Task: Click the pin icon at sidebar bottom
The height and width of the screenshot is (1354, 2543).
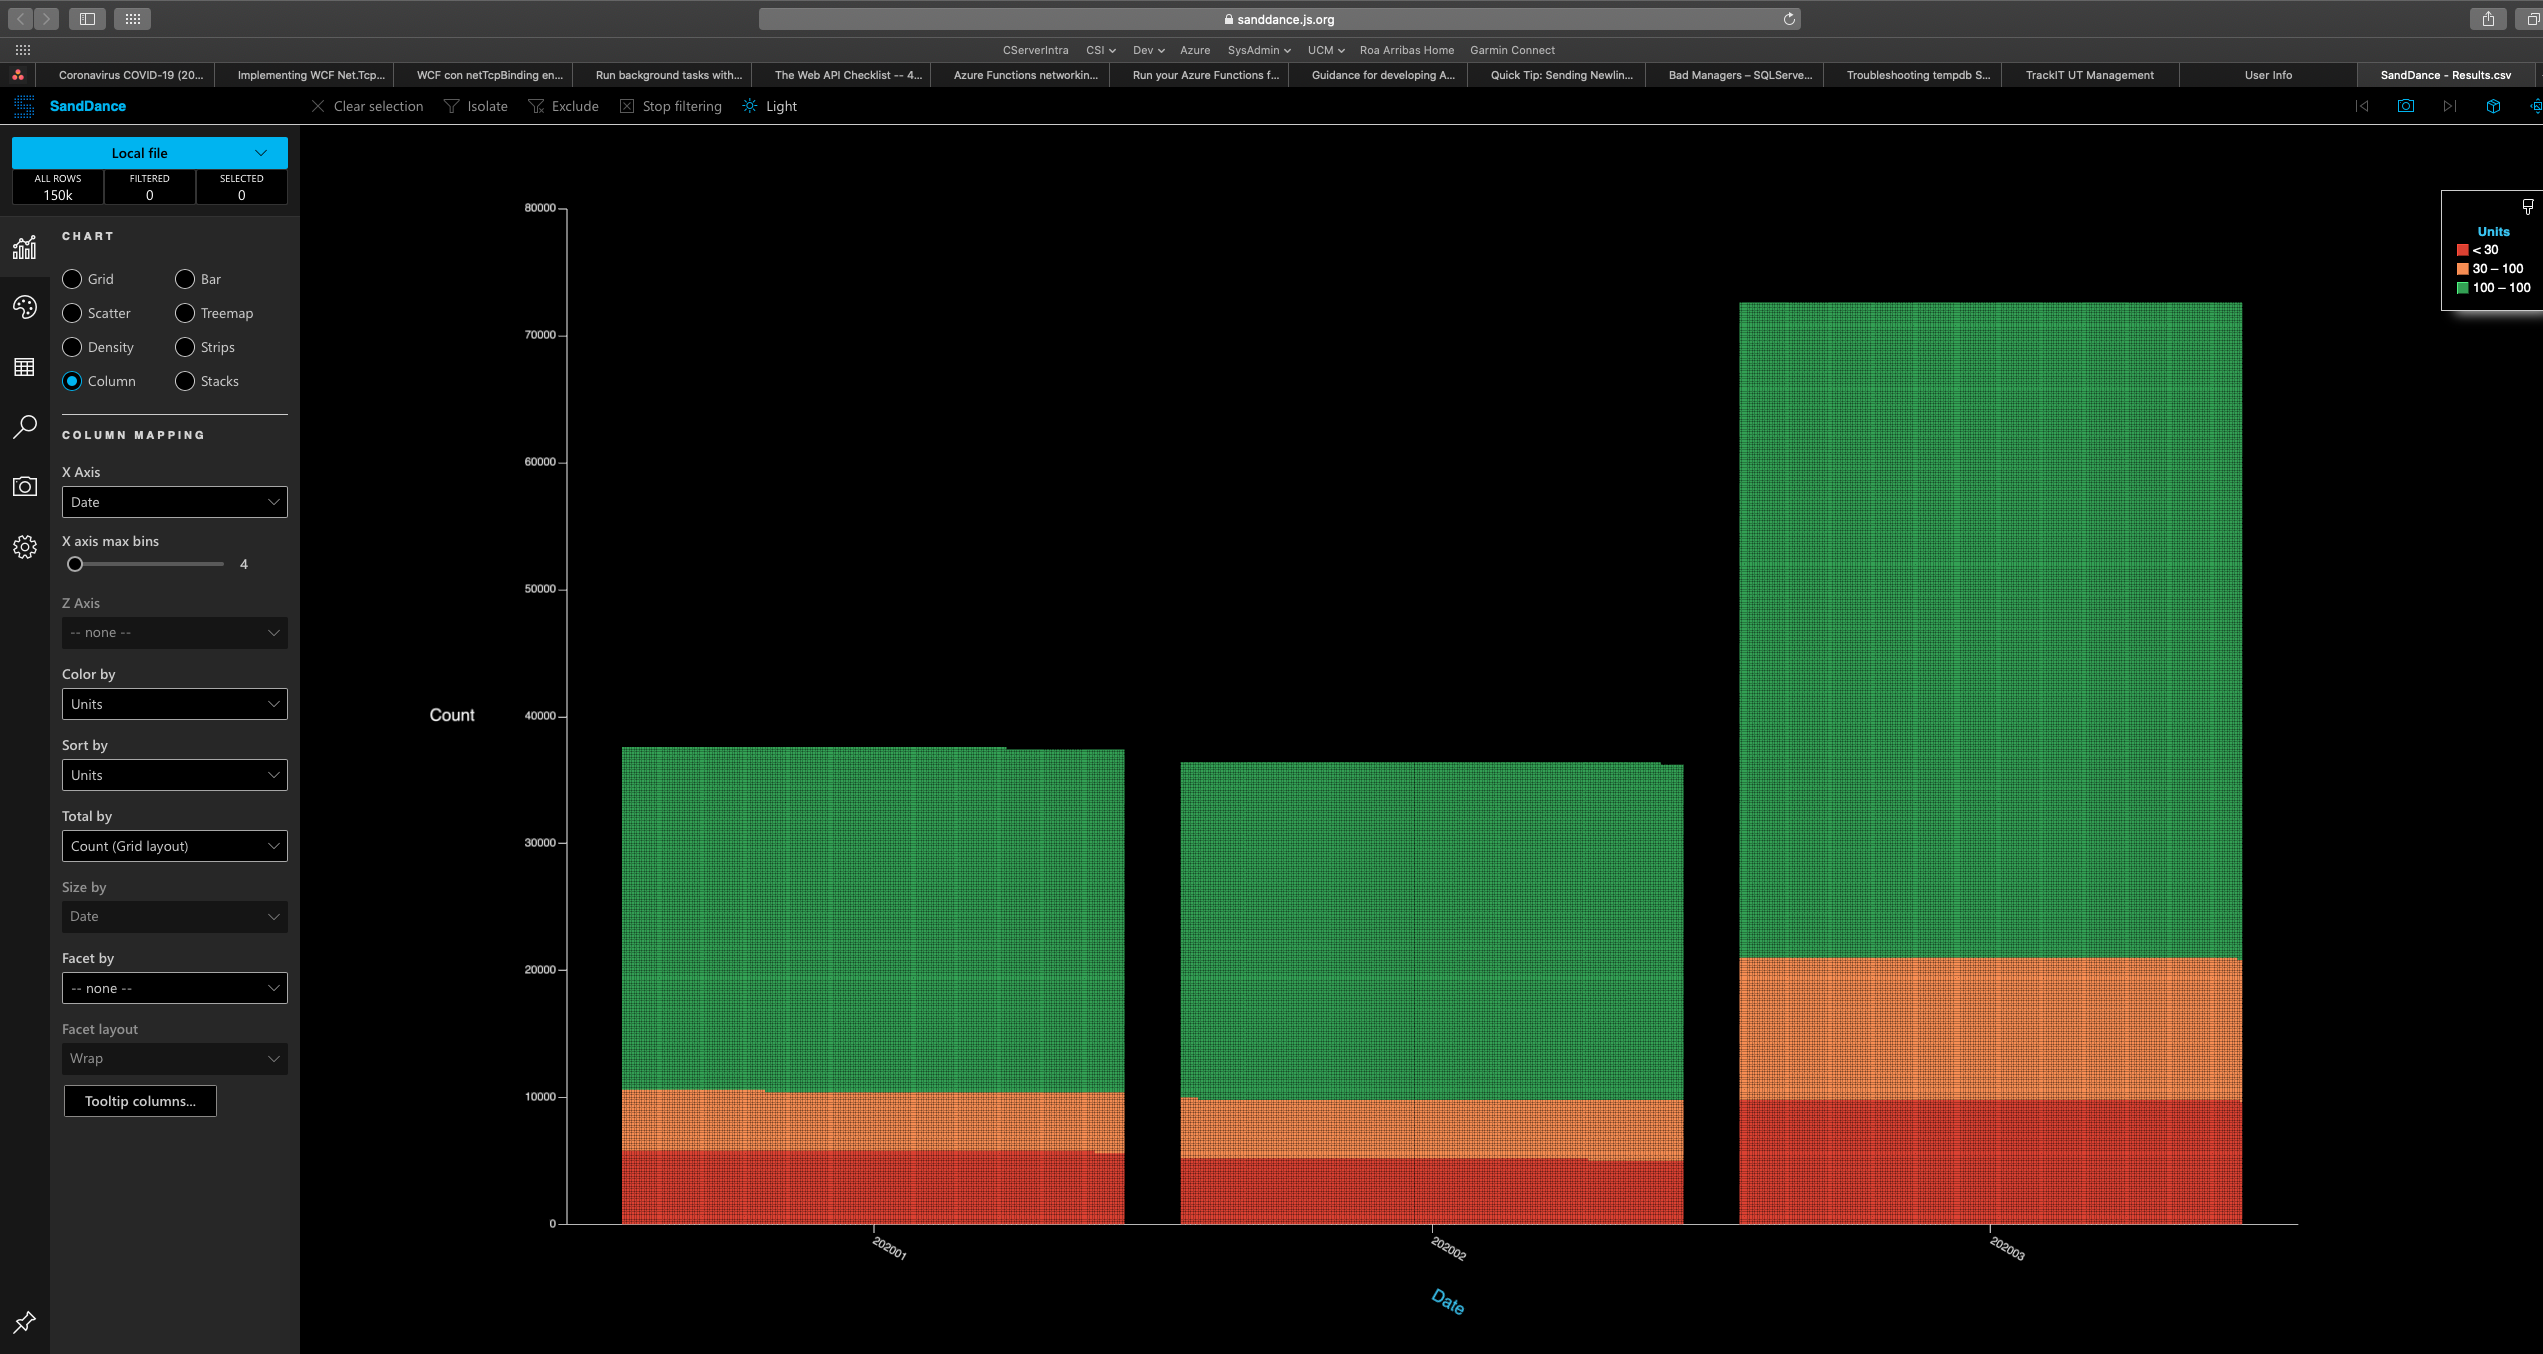Action: point(24,1322)
